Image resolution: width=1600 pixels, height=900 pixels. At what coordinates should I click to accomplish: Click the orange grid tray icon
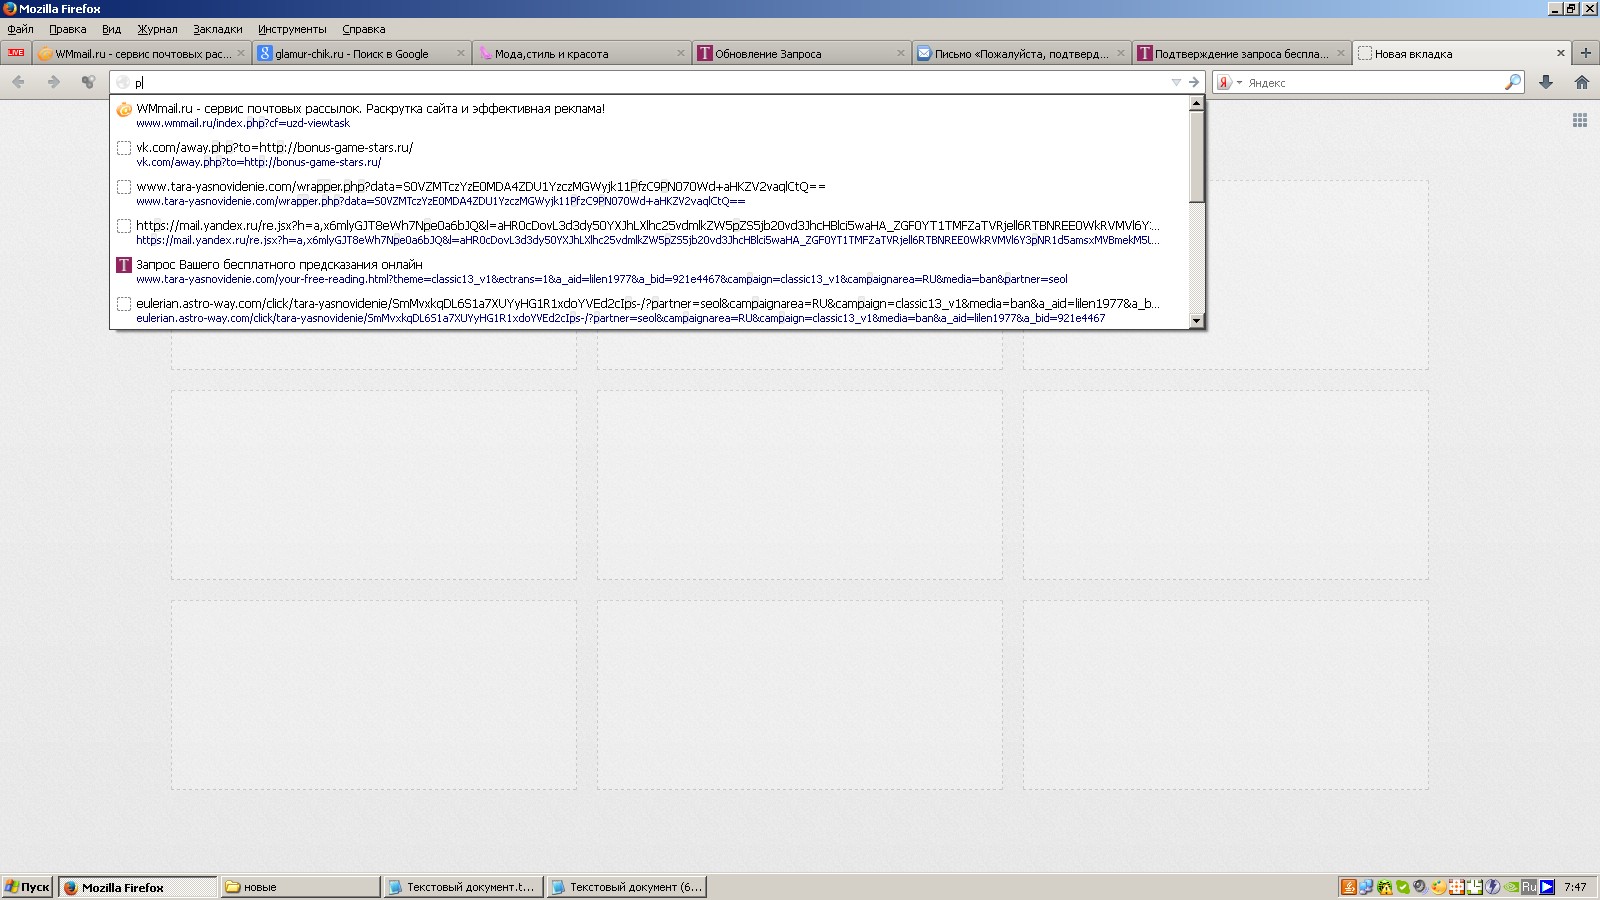click(x=1456, y=887)
